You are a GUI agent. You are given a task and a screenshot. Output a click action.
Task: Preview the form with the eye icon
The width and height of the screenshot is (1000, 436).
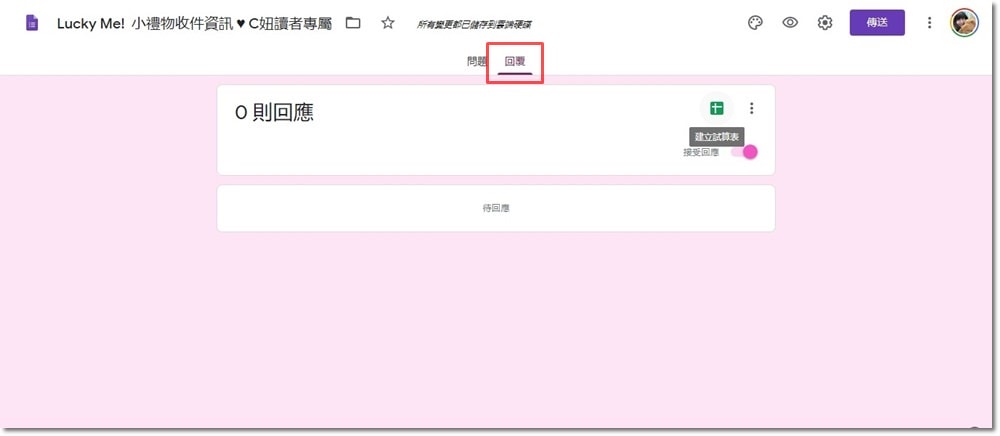point(790,23)
